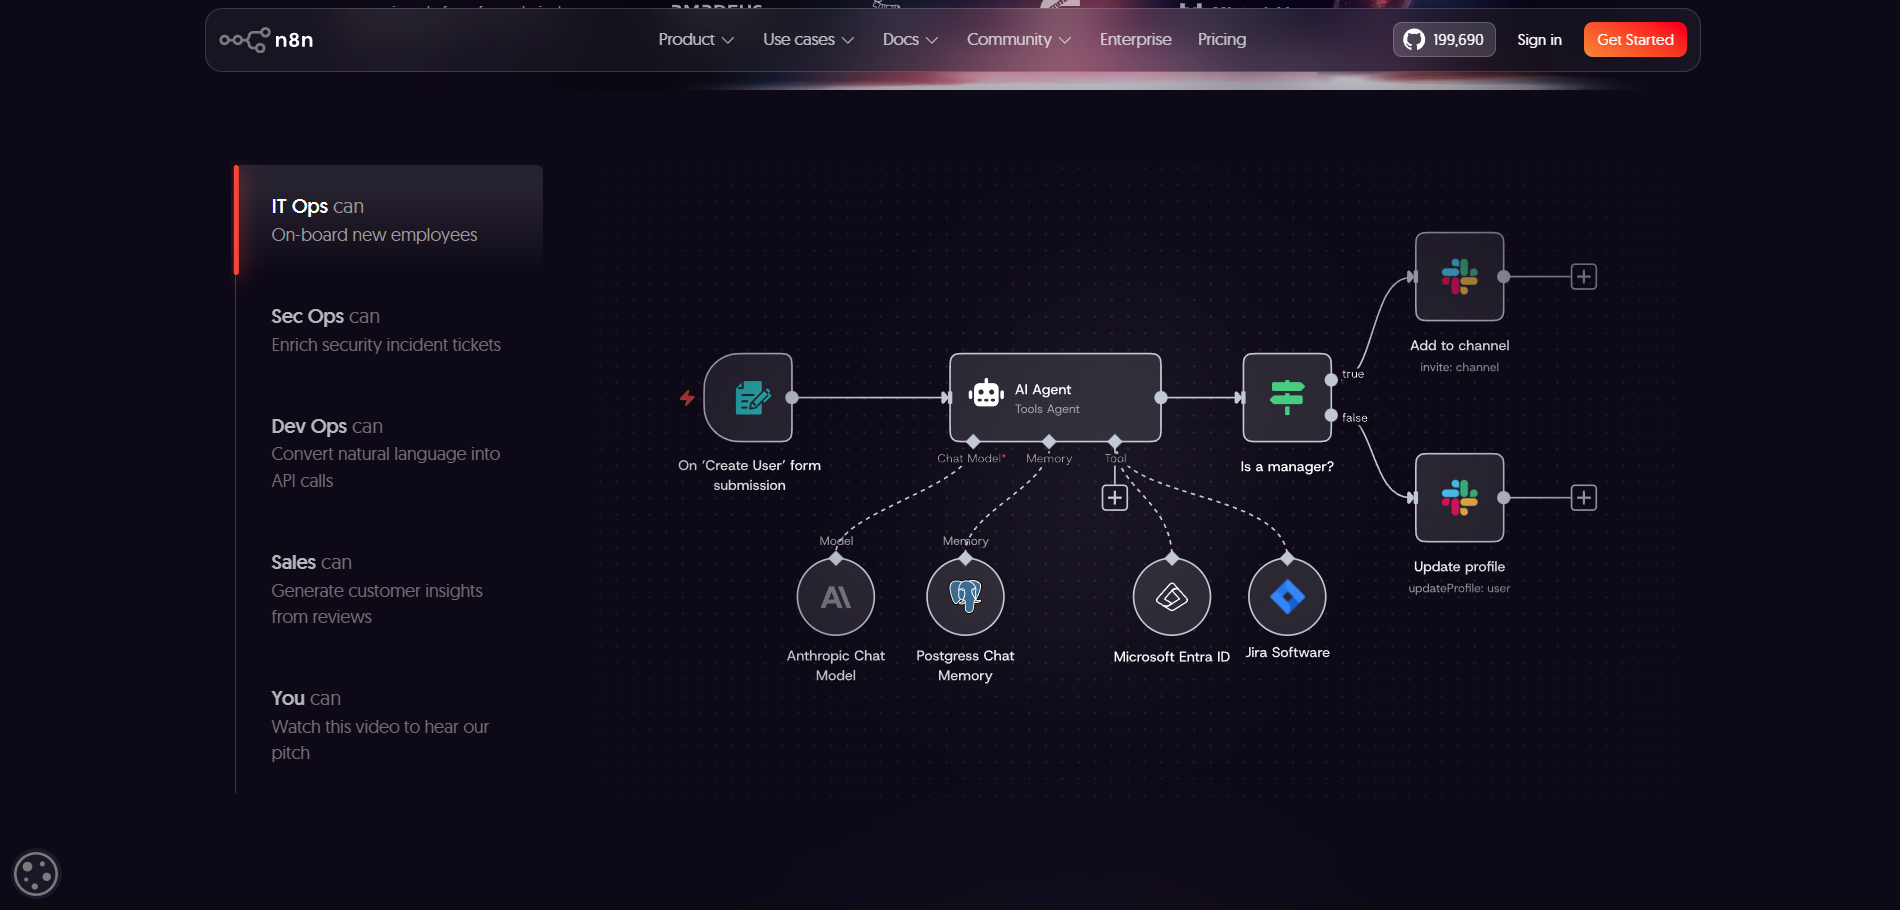This screenshot has width=1900, height=910.
Task: Click the 'On Create User form submission' label
Action: click(749, 475)
